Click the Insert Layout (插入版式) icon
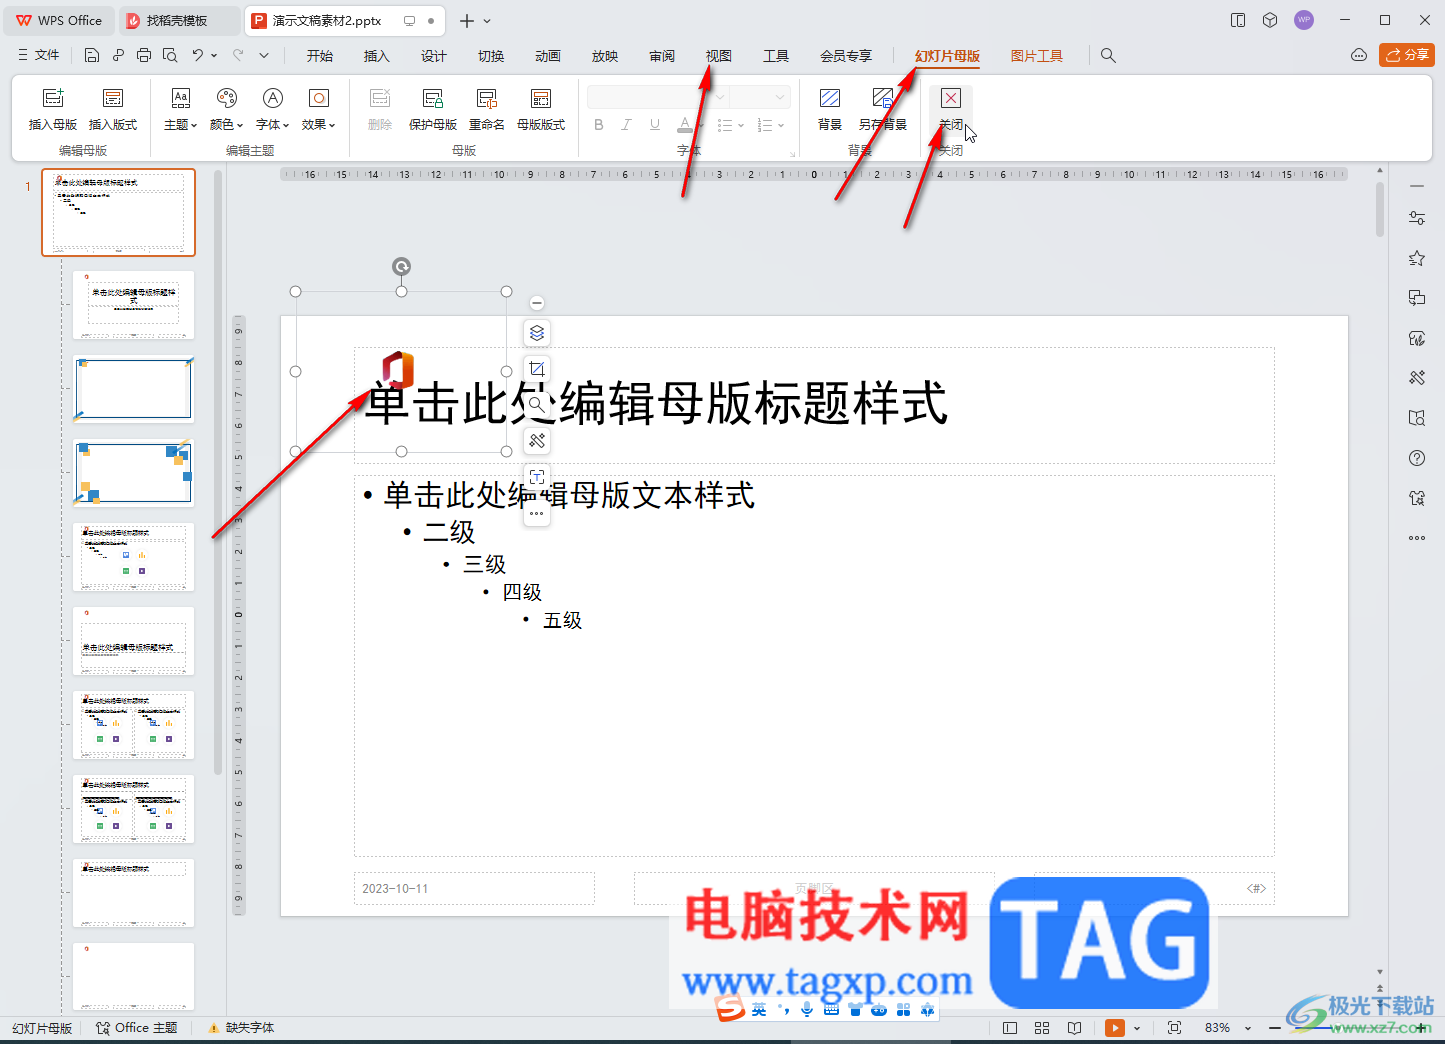Image resolution: width=1445 pixels, height=1044 pixels. coord(113,109)
